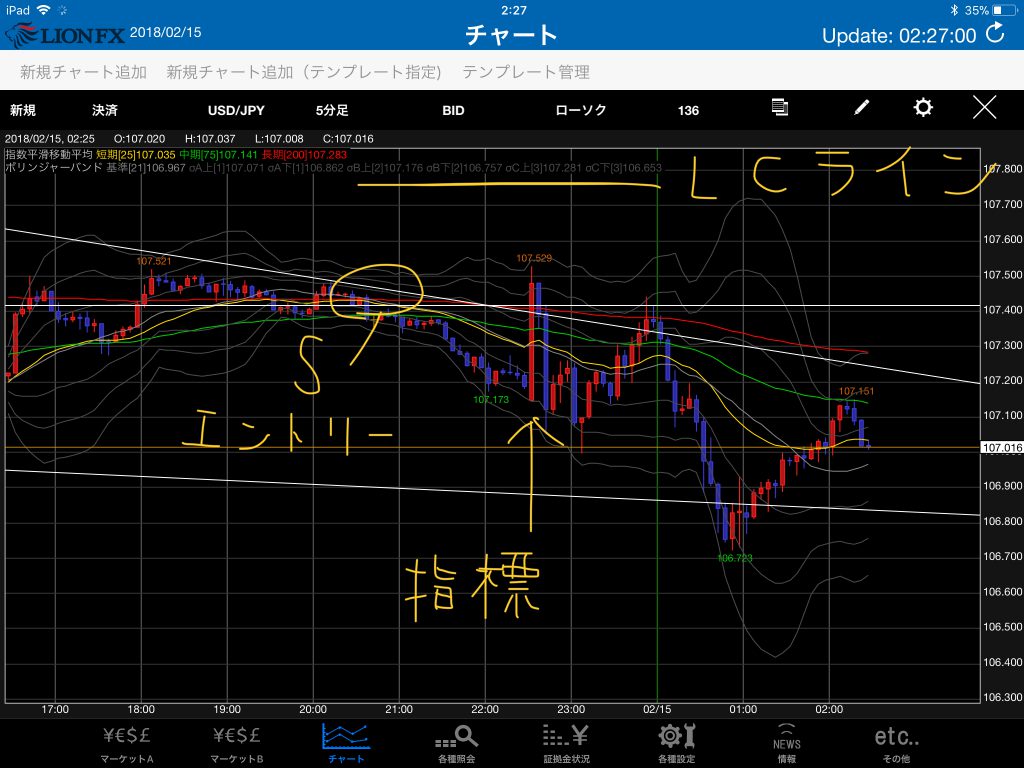Viewport: 1024px width, 768px height.
Task: Change the 5分足 timeframe selector
Action: pos(332,110)
